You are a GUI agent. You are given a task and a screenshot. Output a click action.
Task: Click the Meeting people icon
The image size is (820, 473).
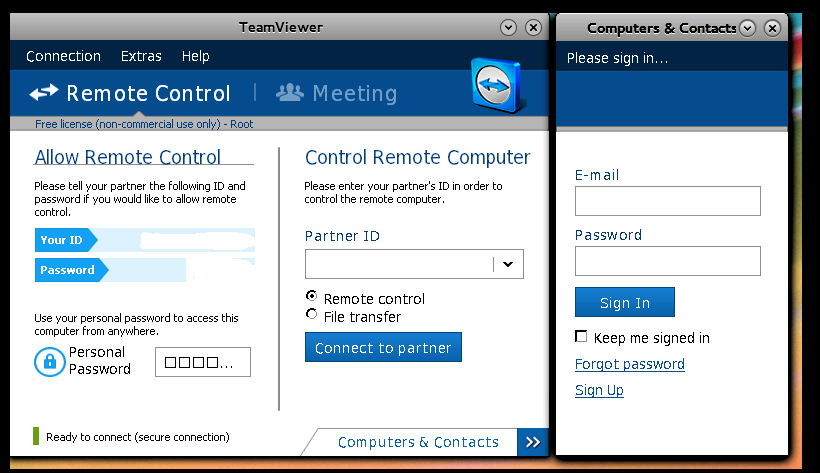coord(290,93)
